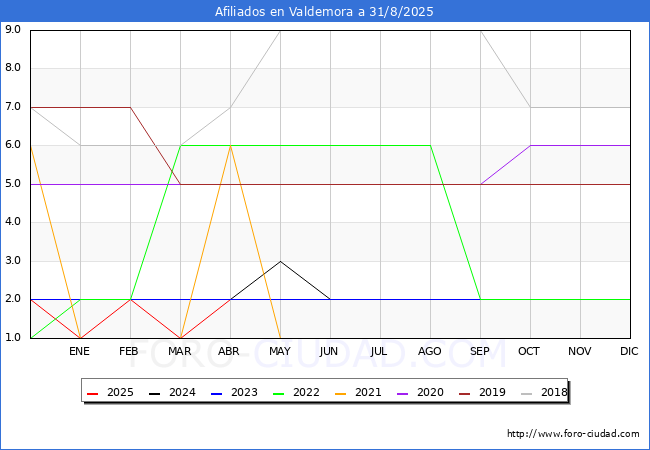Viewport: 650px width, 450px height.
Task: Click the 5.0 y-axis label
Action: click(13, 184)
